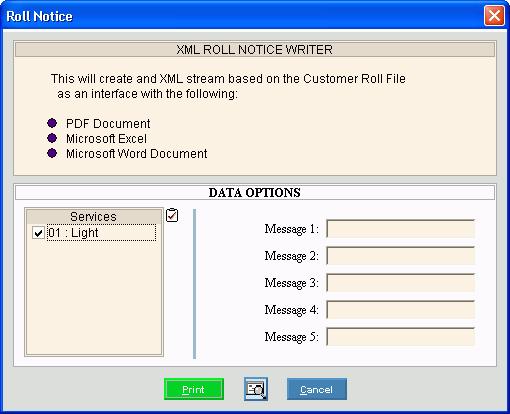This screenshot has width=510, height=414.
Task: Focus the Message 1 input field
Action: click(x=400, y=229)
